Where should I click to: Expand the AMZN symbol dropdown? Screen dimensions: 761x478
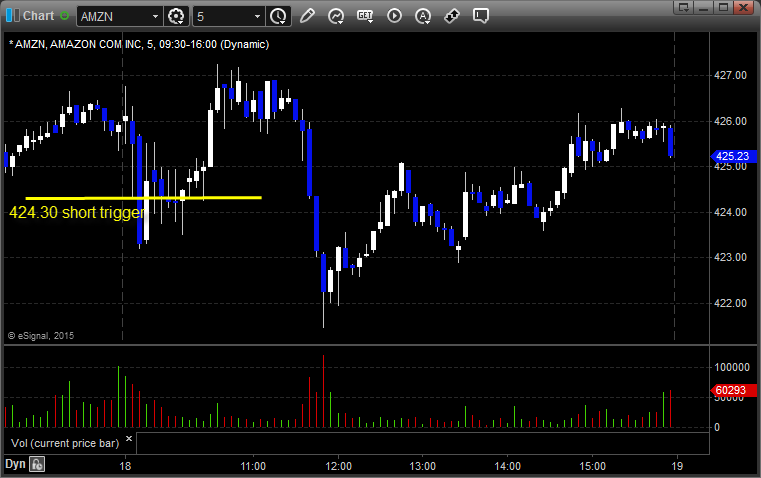(155, 16)
